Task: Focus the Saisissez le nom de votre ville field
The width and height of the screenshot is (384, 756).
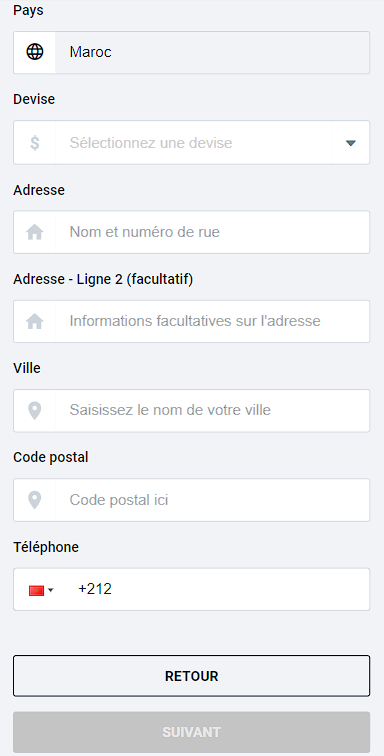Action: (x=212, y=411)
